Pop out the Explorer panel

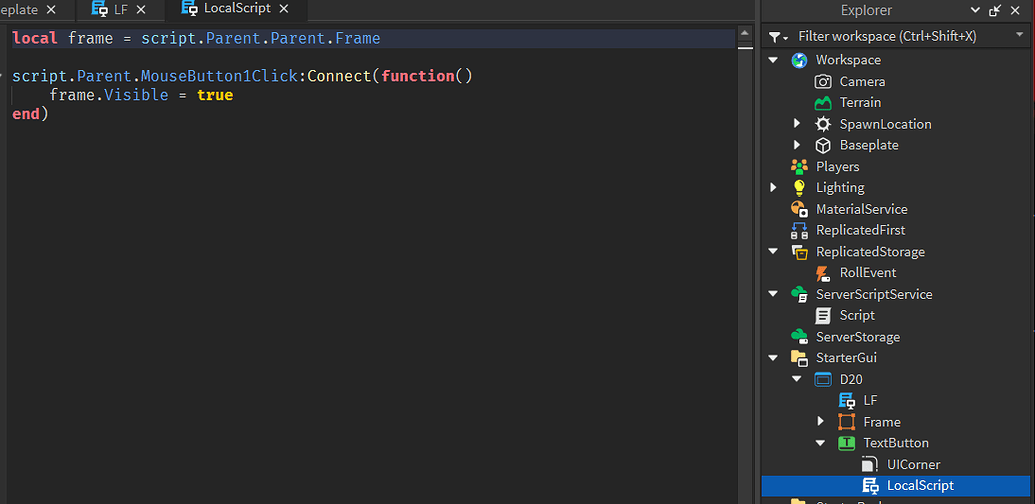tap(995, 10)
